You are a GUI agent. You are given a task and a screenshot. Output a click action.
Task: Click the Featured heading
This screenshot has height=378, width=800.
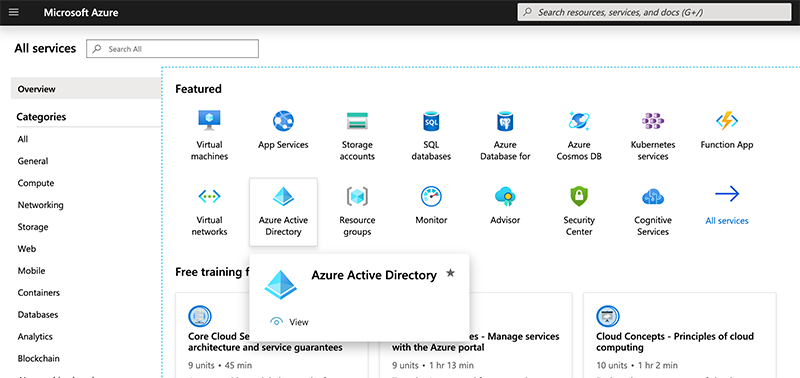[x=198, y=89]
